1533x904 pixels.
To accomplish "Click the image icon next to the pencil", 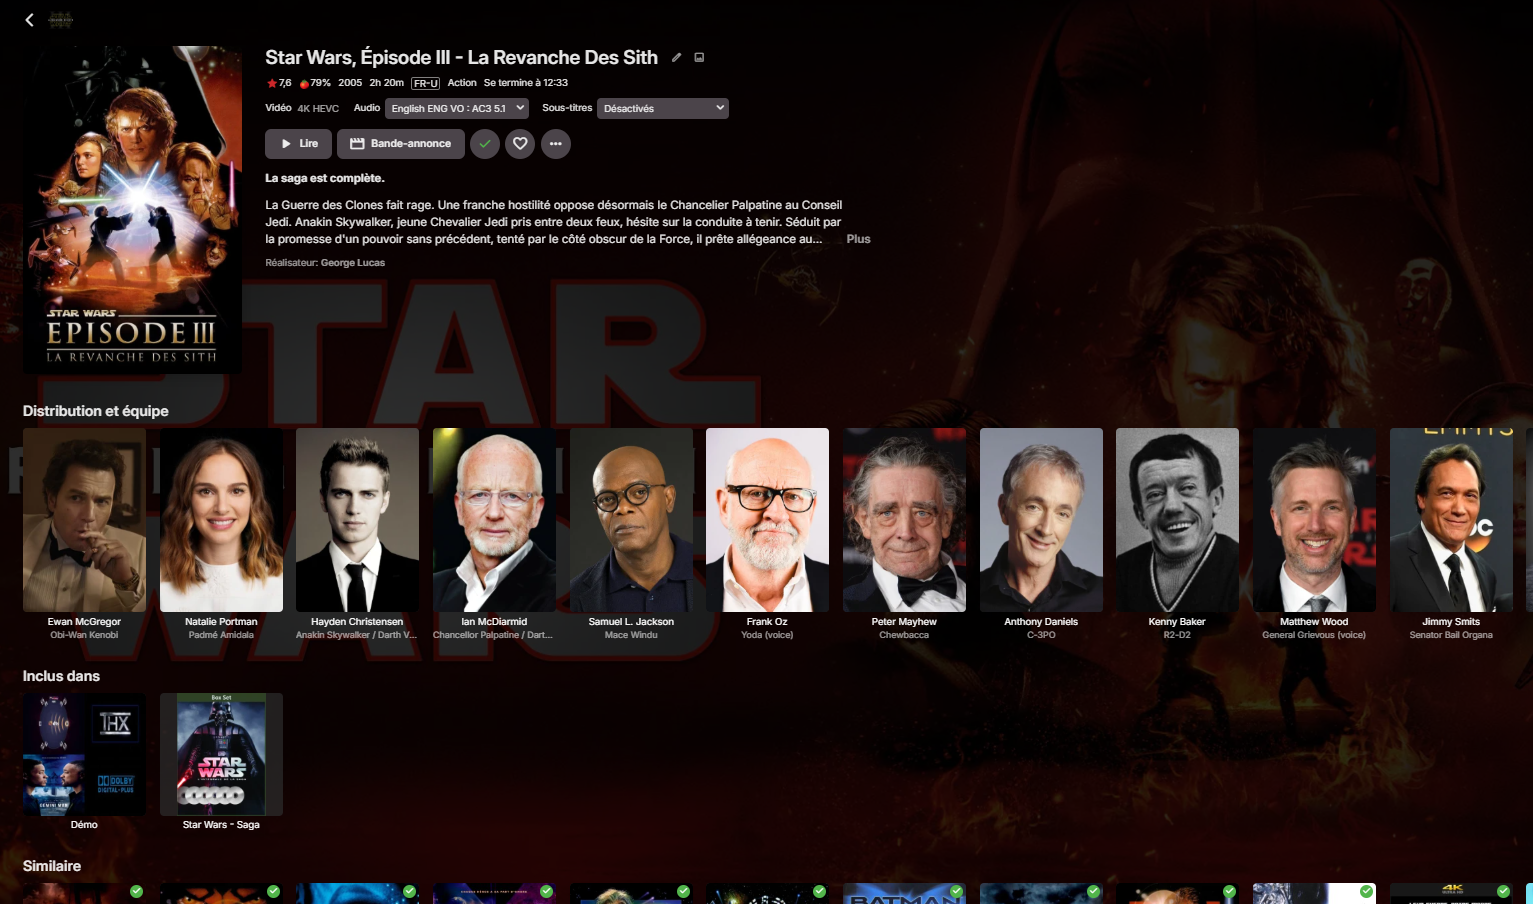I will pyautogui.click(x=699, y=58).
